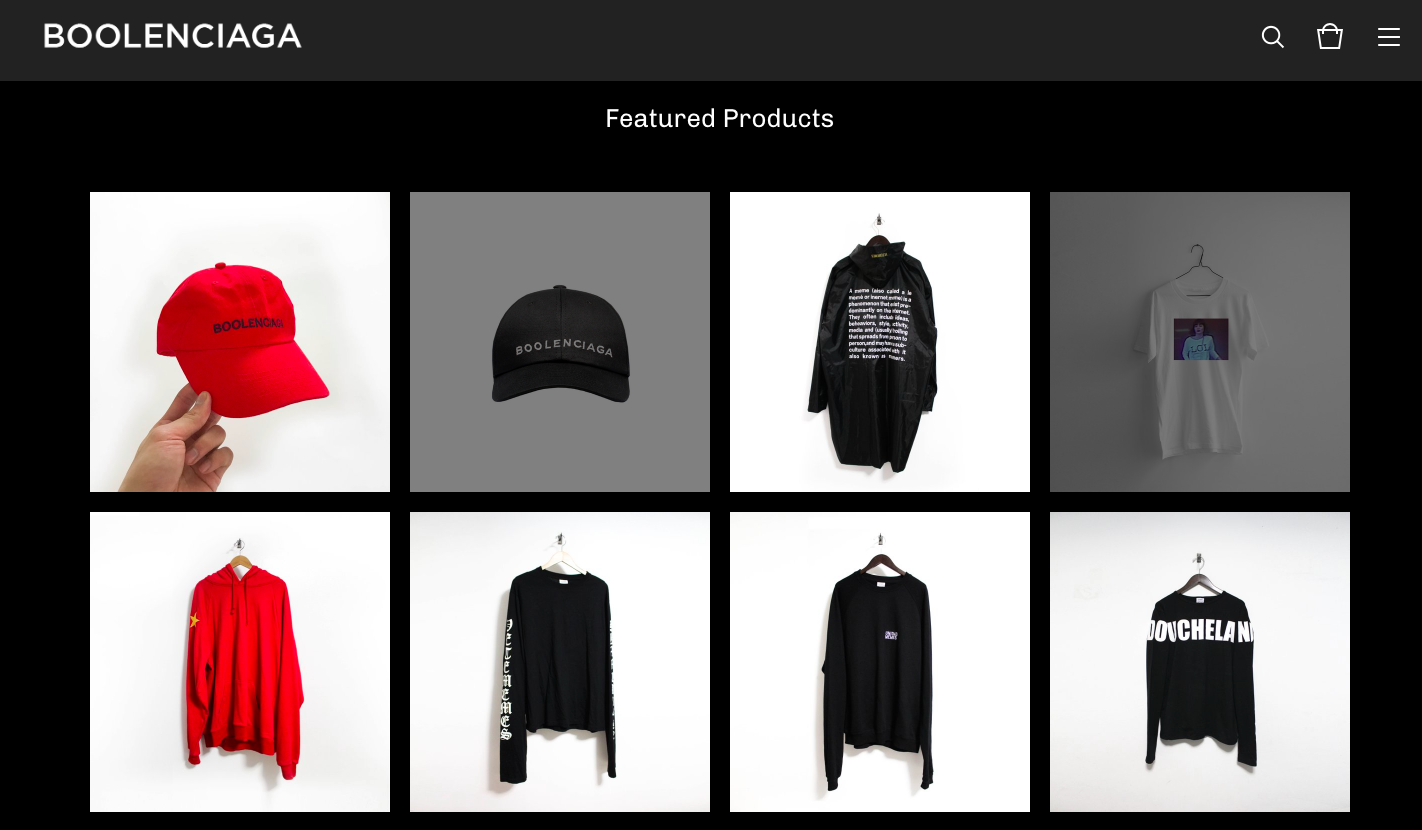
Task: Click the Featured Products heading
Action: point(719,118)
